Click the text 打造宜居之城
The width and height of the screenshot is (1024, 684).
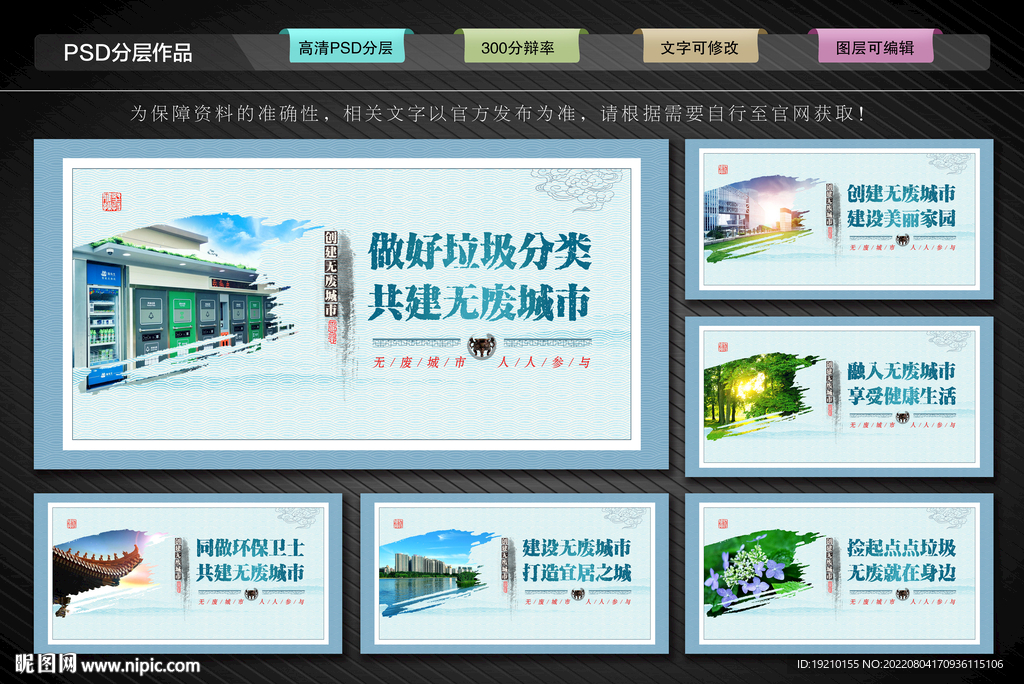577,573
